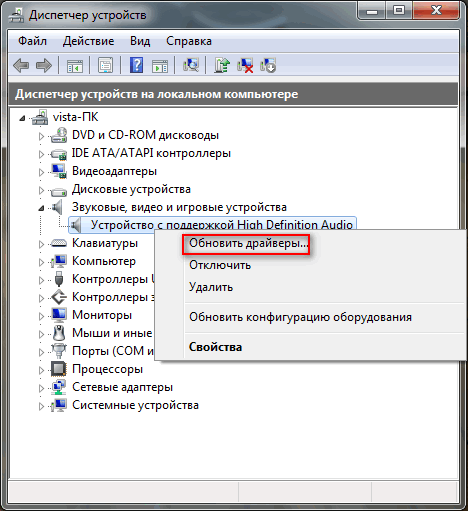Expand DVD и CD-ROM дисководы node

click(x=41, y=136)
